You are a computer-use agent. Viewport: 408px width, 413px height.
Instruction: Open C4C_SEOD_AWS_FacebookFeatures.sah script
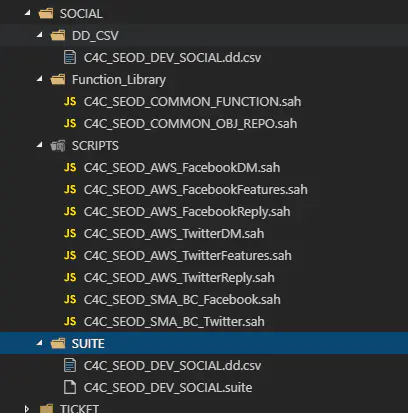(196, 190)
